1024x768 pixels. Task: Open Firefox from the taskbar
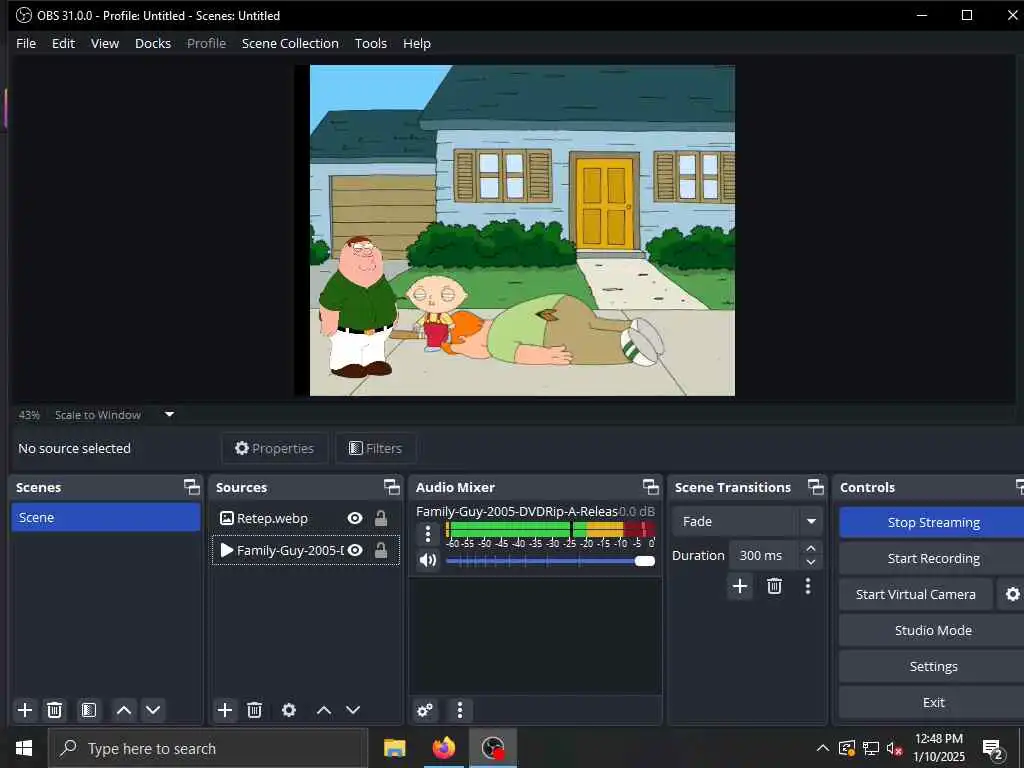point(444,748)
